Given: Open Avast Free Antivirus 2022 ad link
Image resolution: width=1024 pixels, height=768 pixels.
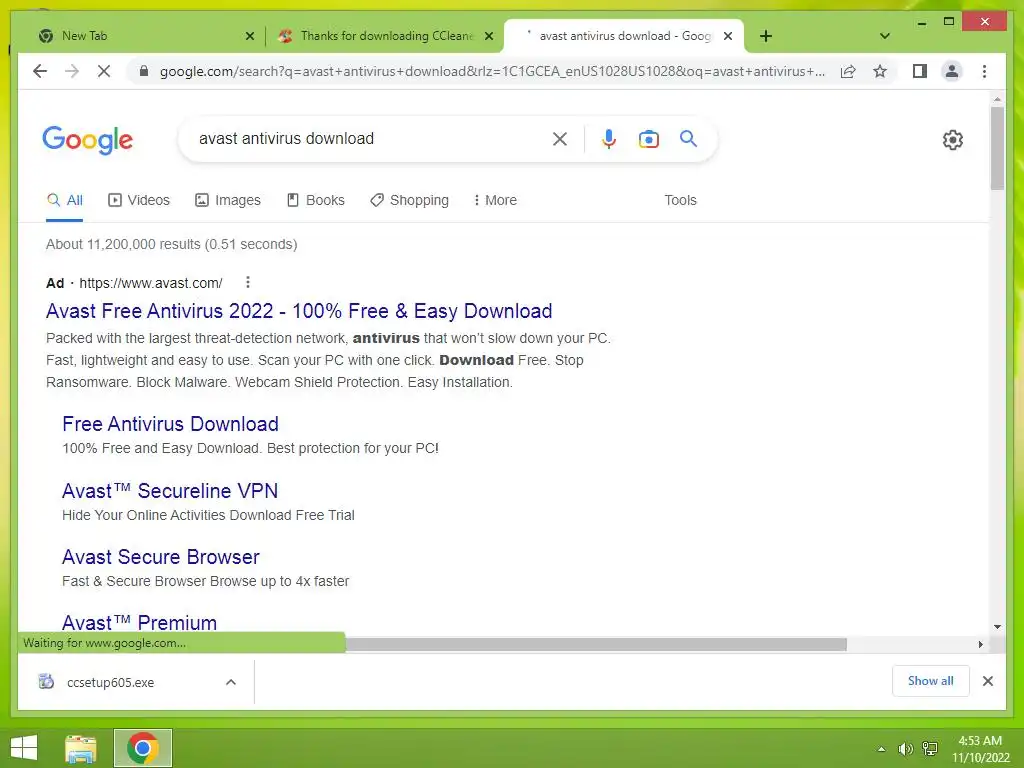Looking at the screenshot, I should click(299, 311).
